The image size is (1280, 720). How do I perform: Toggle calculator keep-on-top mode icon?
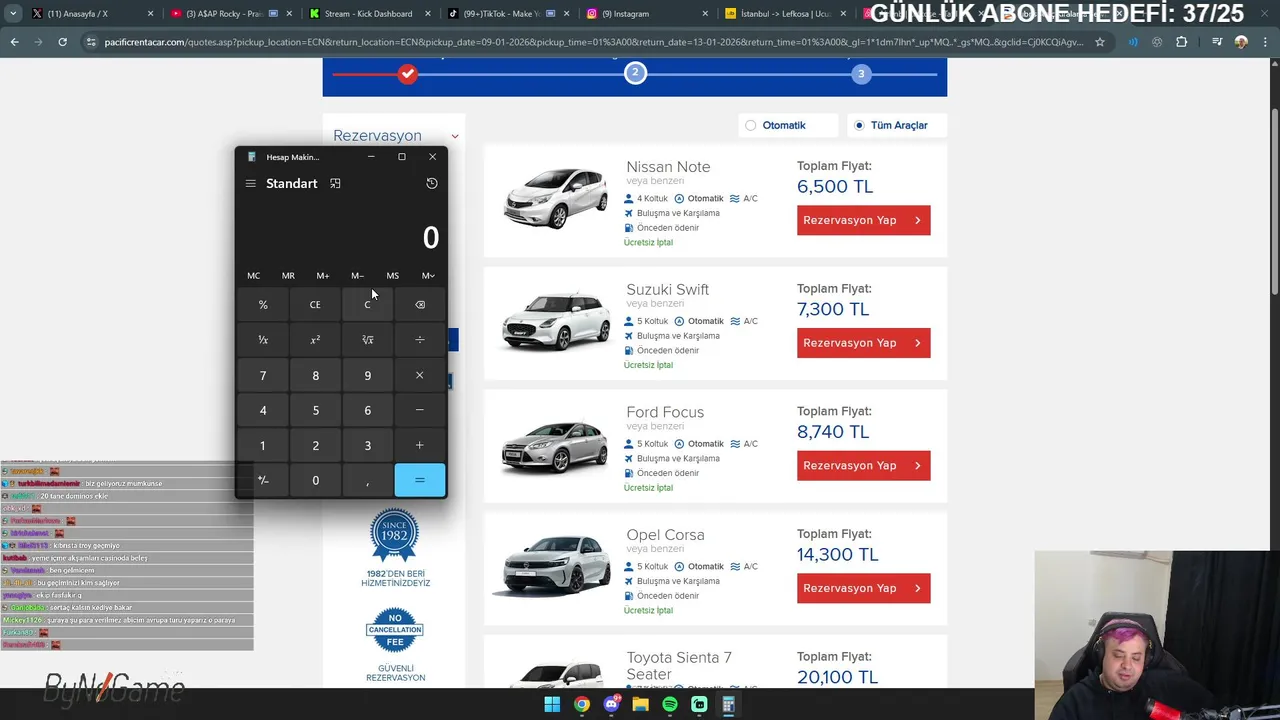[335, 184]
